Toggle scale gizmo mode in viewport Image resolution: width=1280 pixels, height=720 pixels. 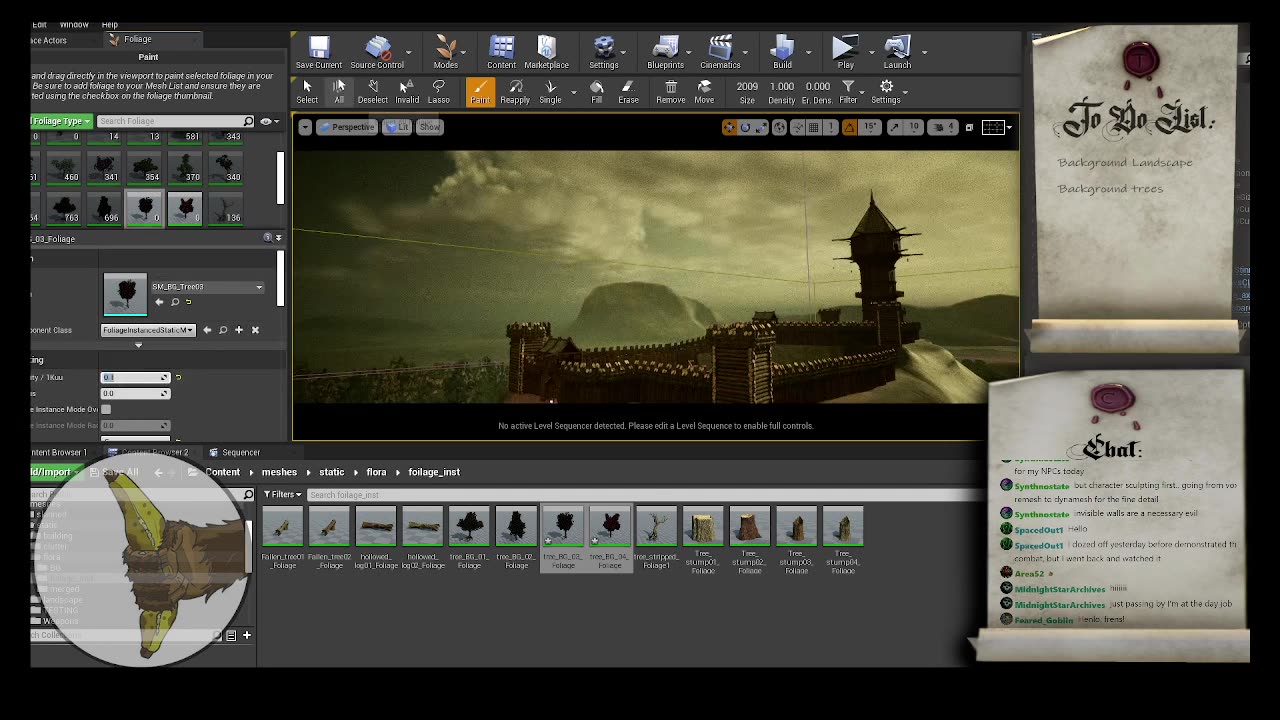click(x=760, y=127)
